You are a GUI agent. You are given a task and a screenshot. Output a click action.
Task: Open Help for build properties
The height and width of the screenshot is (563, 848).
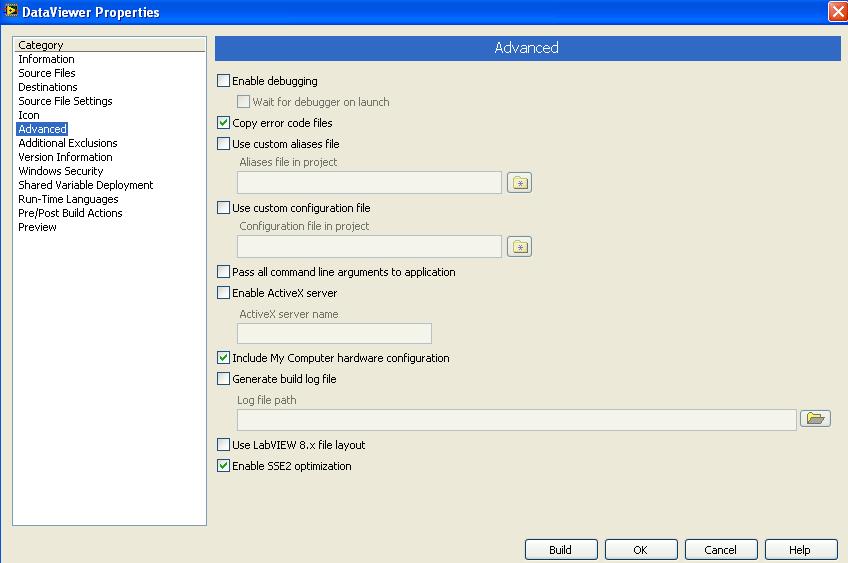click(800, 549)
